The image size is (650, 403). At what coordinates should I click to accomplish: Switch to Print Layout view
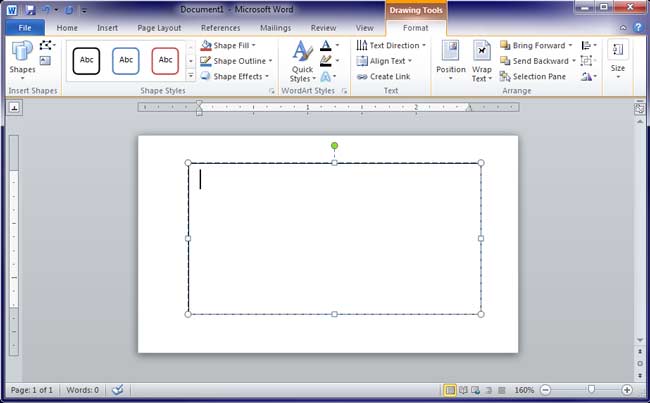[450, 390]
